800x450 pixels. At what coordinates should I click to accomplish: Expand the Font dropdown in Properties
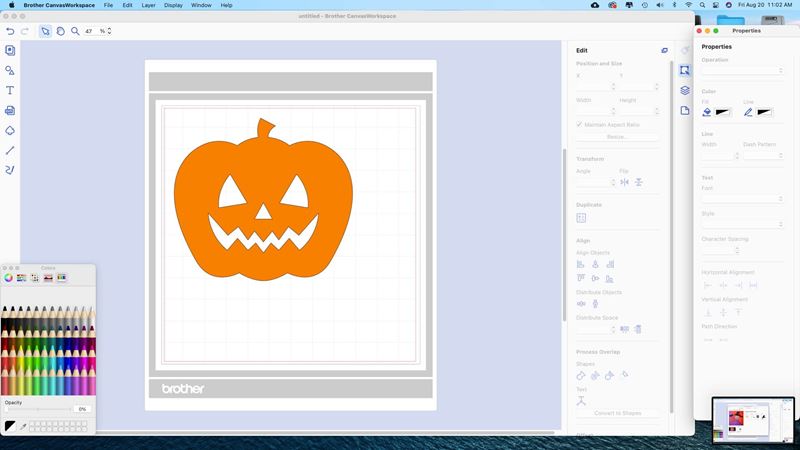click(742, 198)
